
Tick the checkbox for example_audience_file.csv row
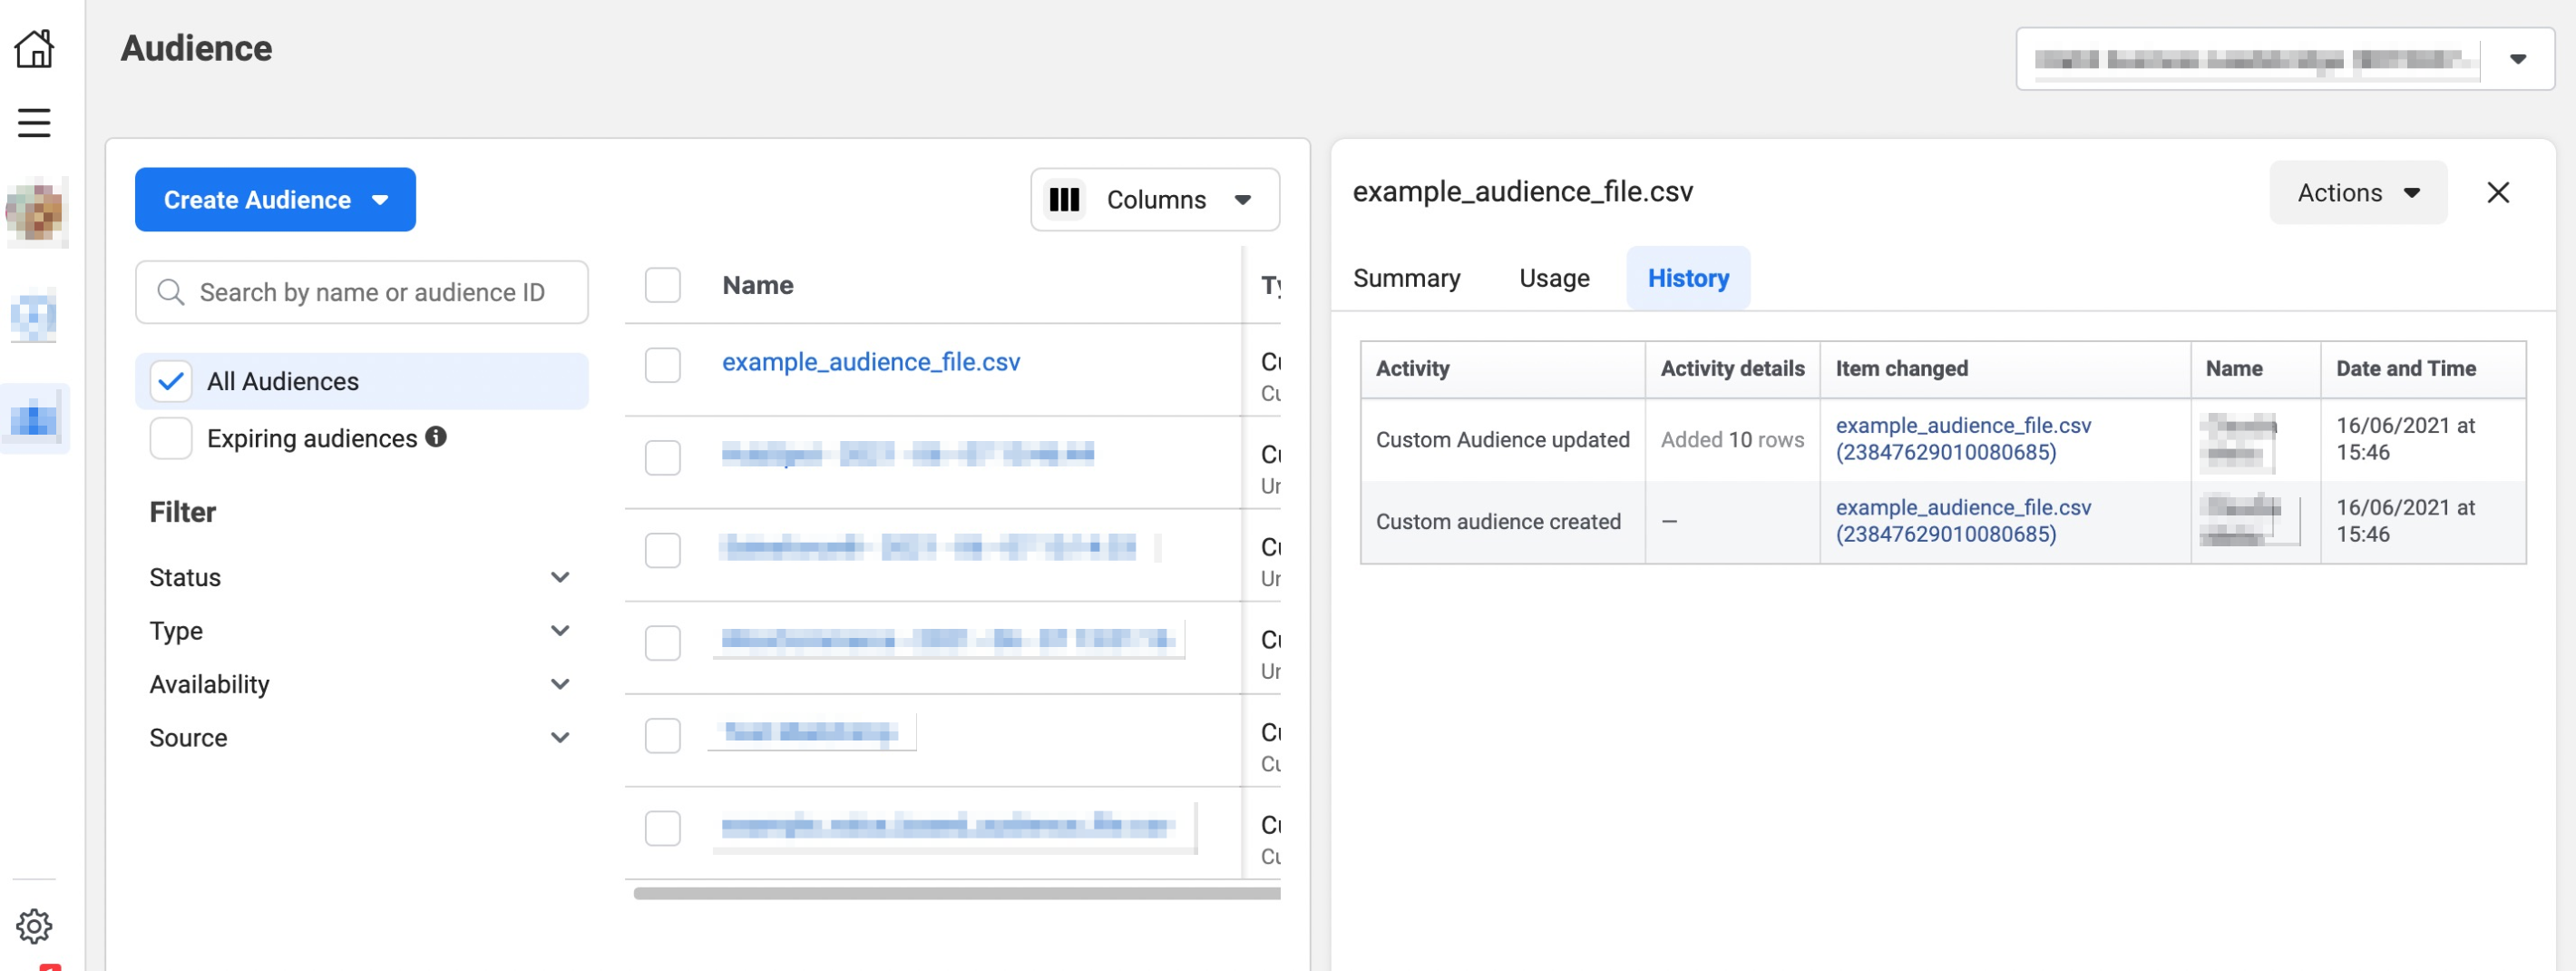click(x=662, y=364)
